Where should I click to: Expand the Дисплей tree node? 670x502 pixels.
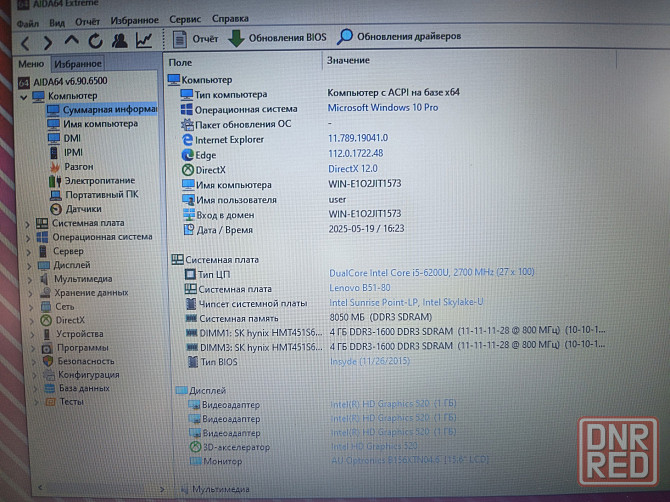click(29, 266)
